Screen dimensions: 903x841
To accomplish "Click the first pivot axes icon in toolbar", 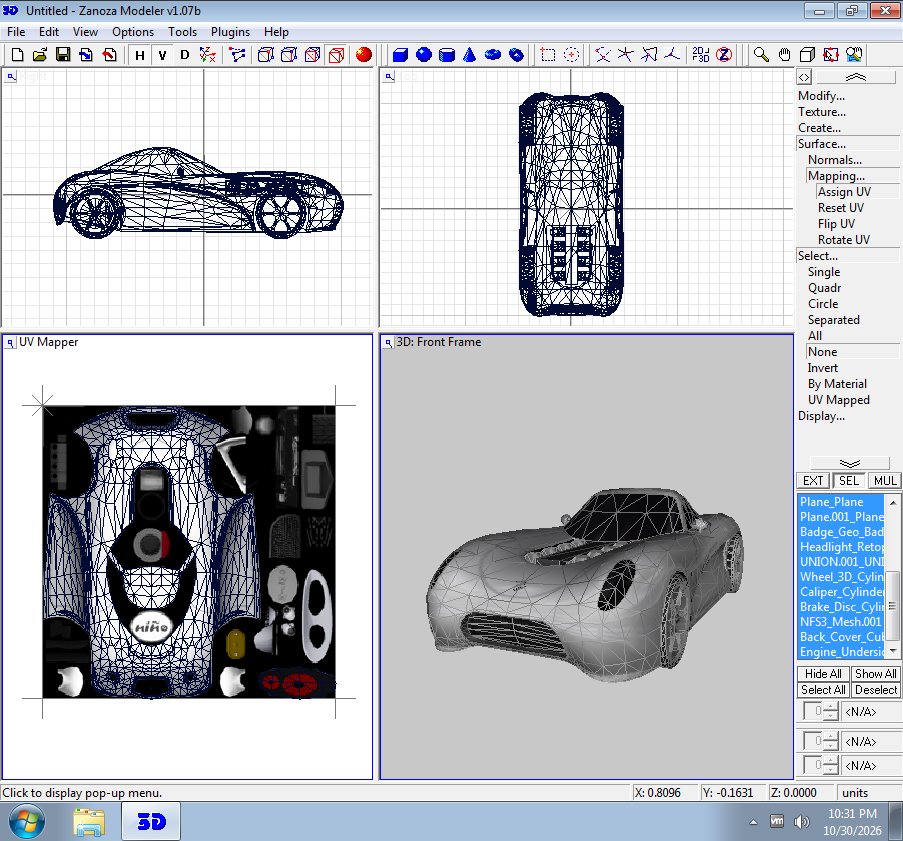I will click(602, 55).
